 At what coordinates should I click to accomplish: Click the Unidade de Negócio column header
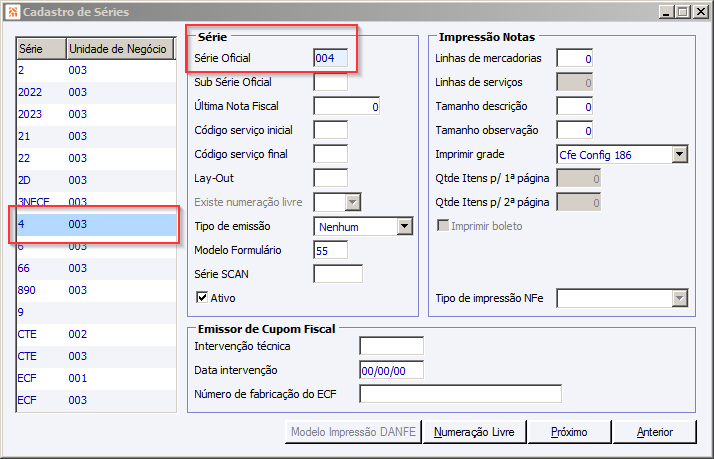click(118, 49)
